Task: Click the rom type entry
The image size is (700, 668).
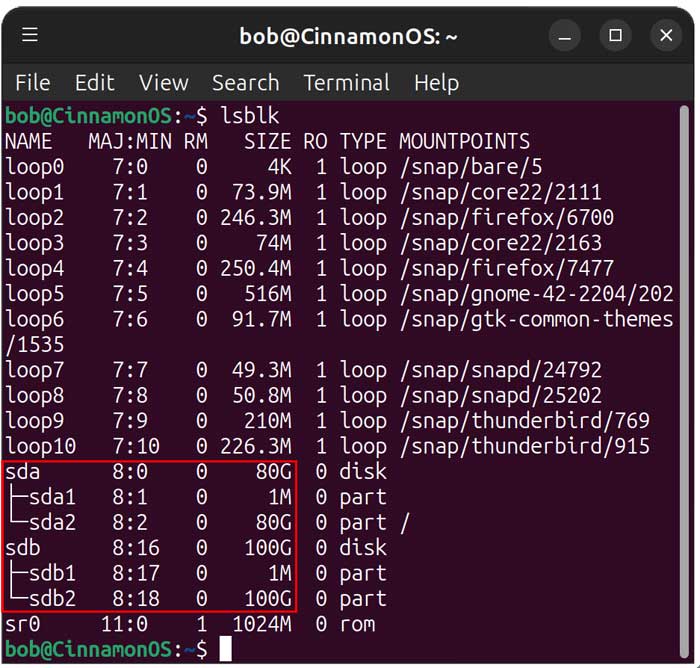Action: click(x=357, y=625)
